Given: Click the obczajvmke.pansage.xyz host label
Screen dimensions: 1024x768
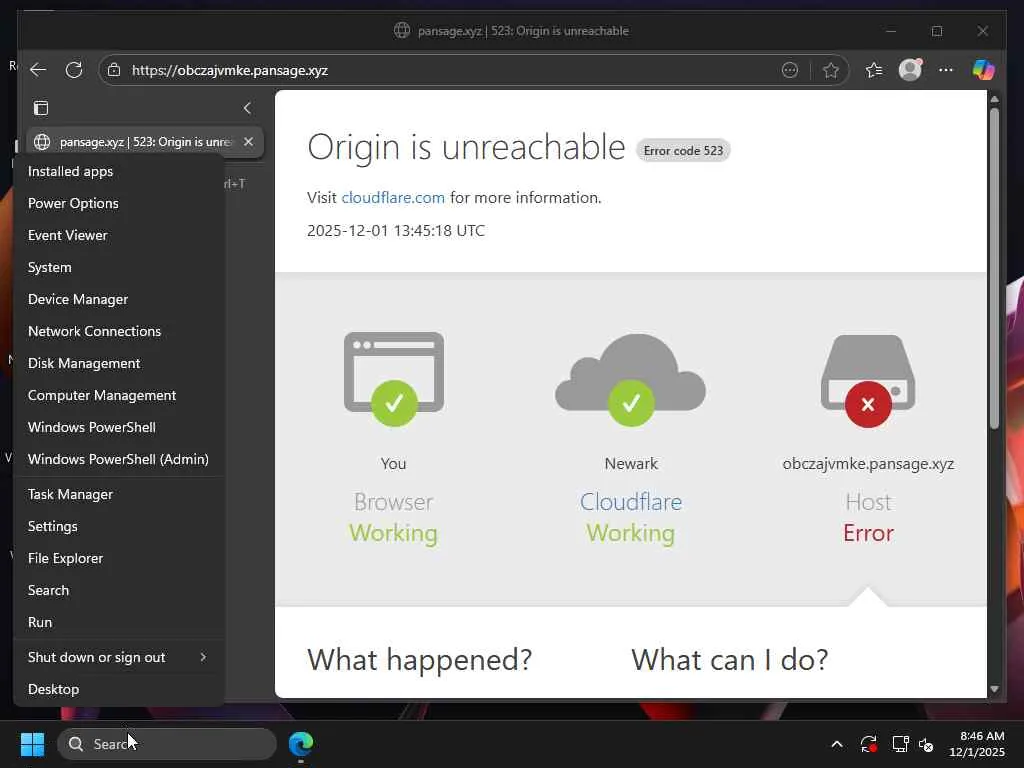Looking at the screenshot, I should point(868,464).
